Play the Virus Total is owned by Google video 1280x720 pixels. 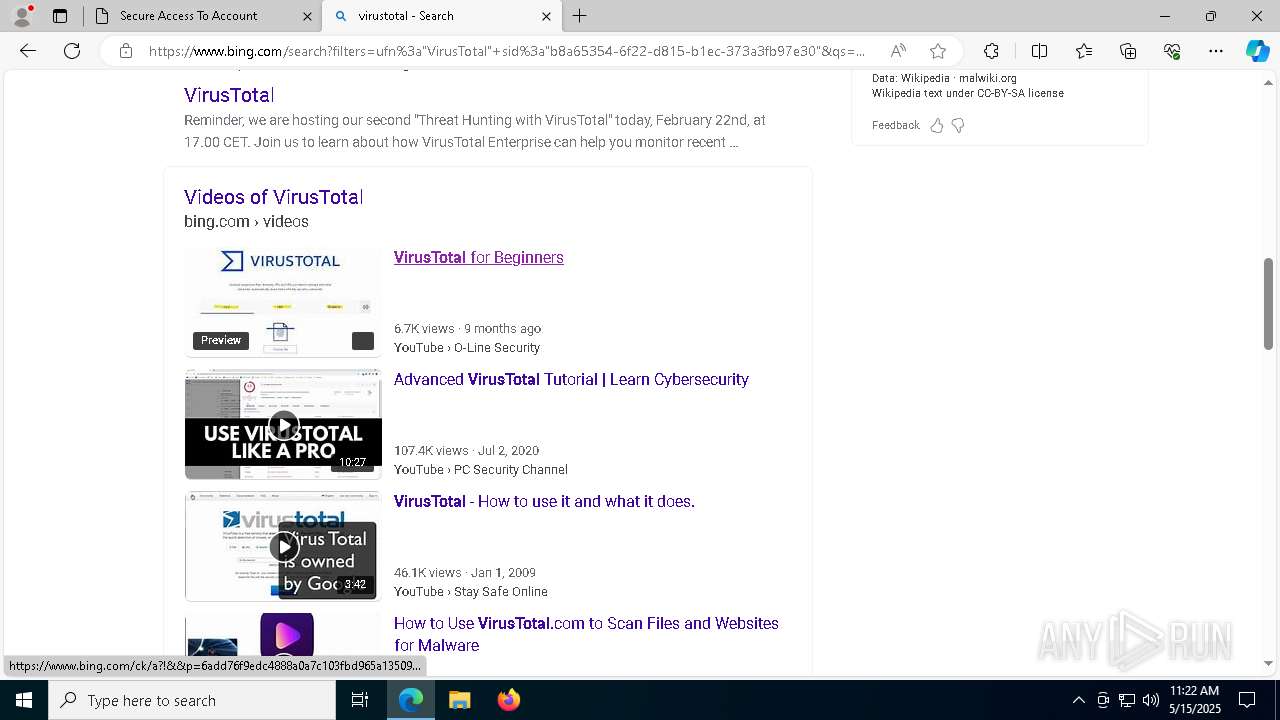(x=283, y=547)
